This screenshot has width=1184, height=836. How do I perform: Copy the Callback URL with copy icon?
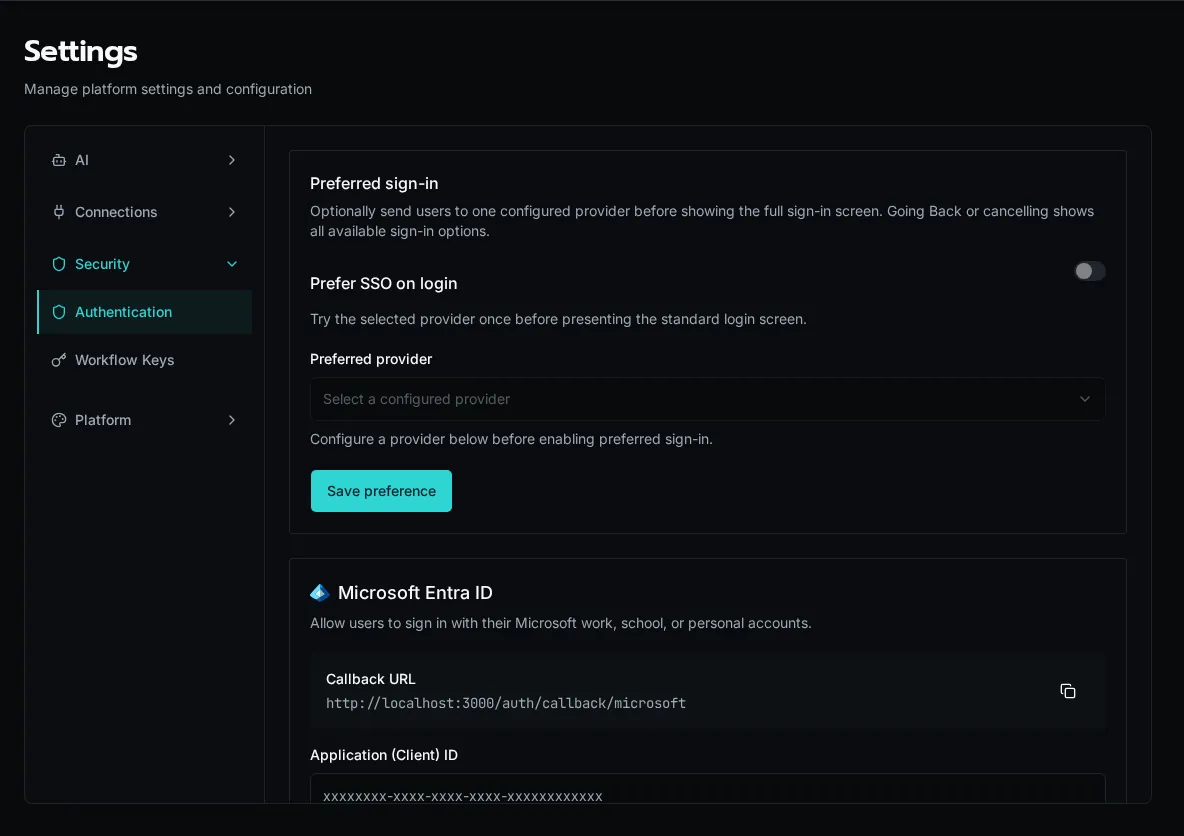tap(1068, 691)
